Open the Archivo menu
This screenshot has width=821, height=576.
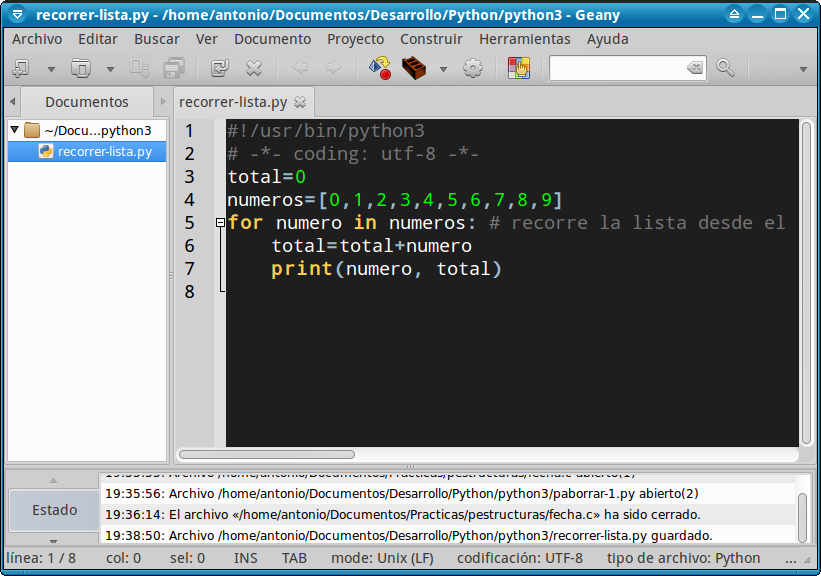click(x=37, y=39)
